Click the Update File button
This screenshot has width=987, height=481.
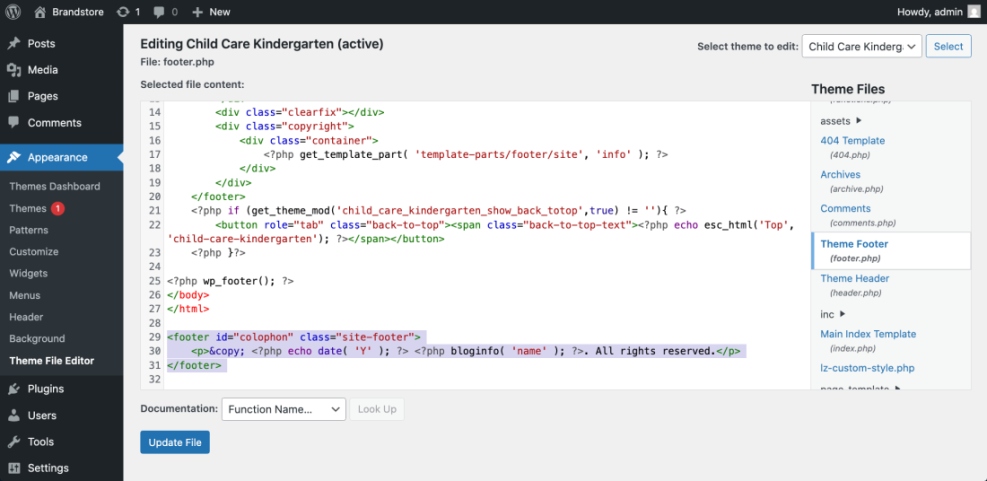pos(175,442)
